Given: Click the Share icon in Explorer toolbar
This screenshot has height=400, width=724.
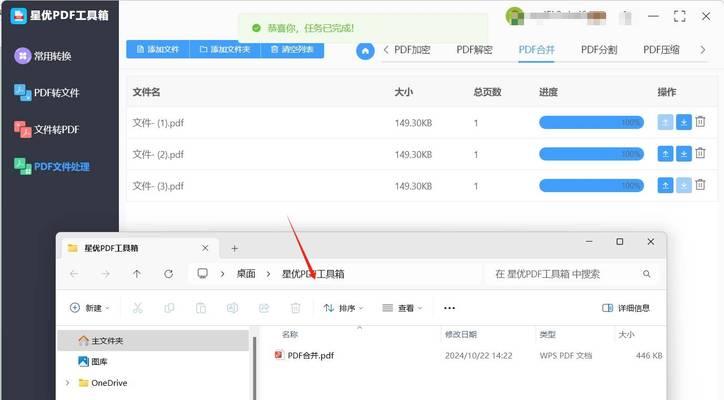Looking at the screenshot, I should [x=264, y=308].
